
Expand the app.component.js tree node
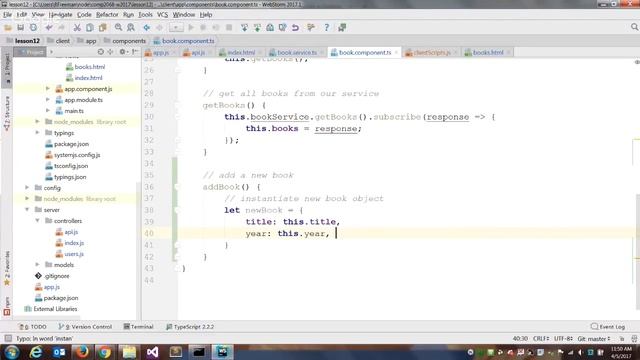[x=48, y=89]
